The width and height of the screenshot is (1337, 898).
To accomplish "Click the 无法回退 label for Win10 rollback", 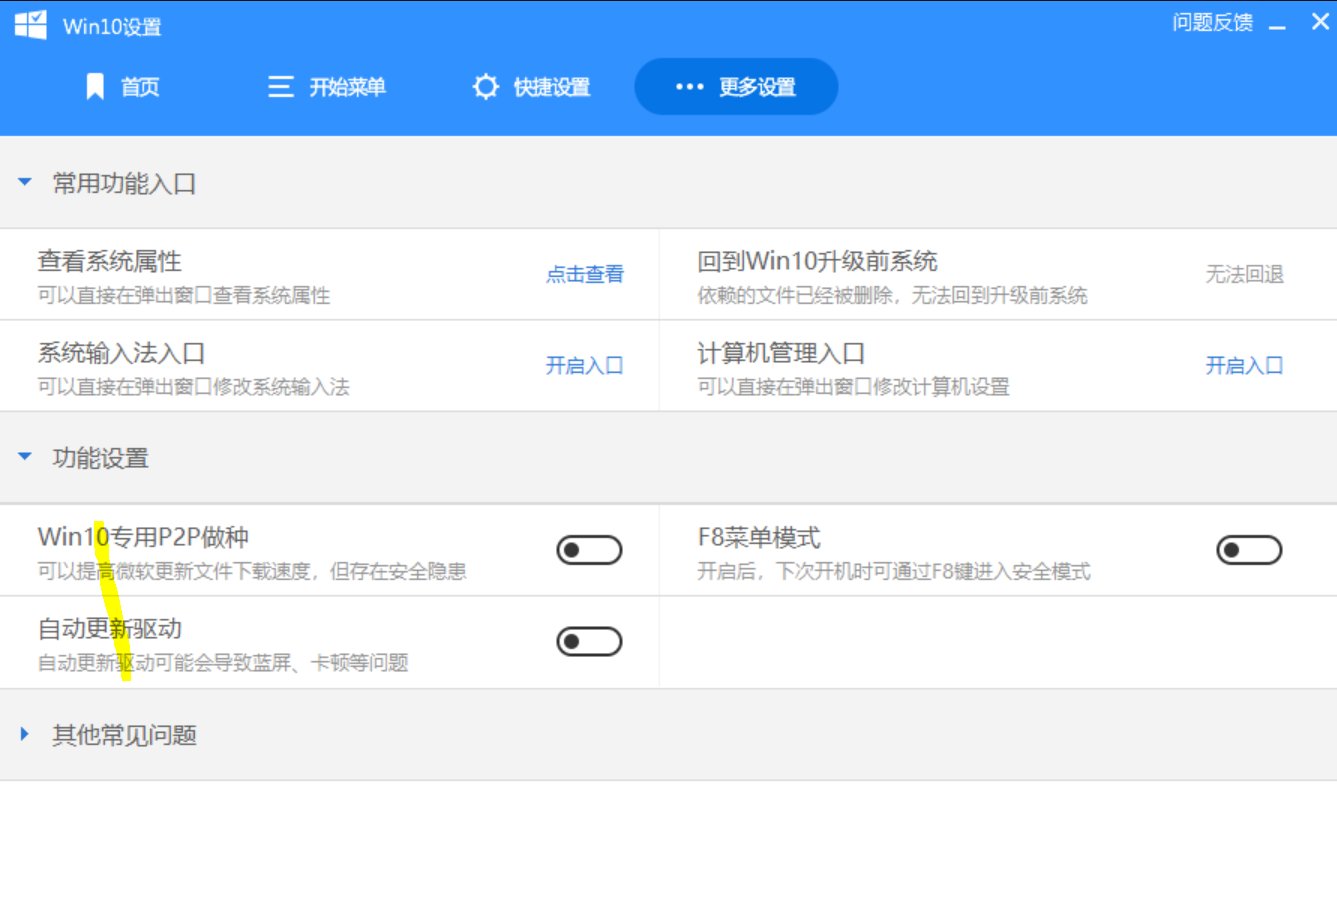I will (1244, 274).
